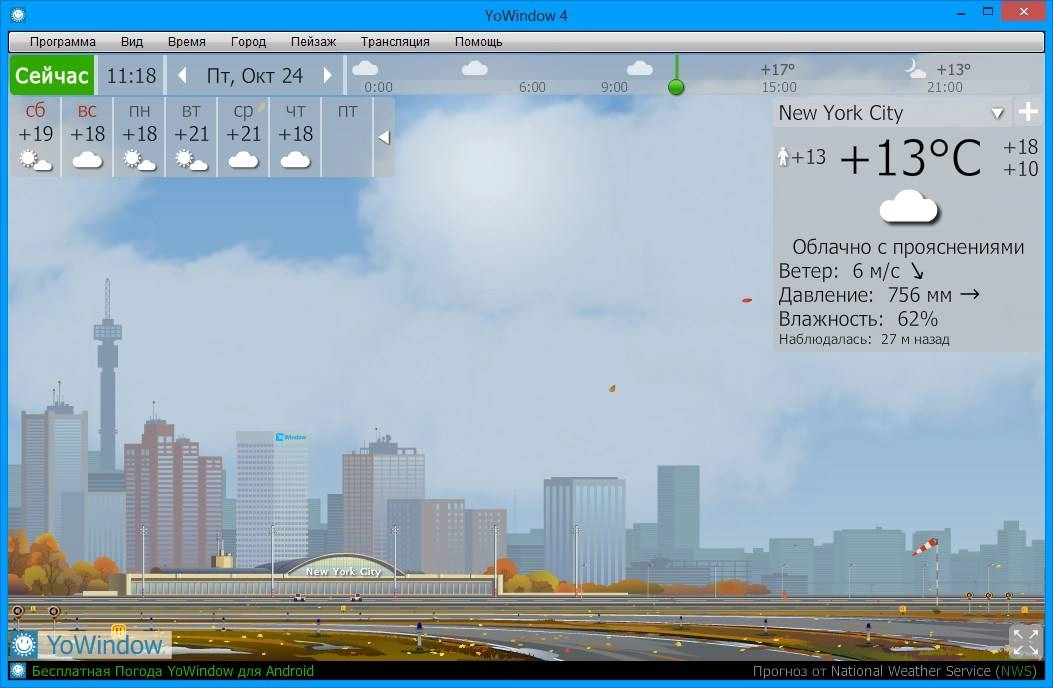Click the 11:18 time display
This screenshot has width=1053, height=688.
pos(132,76)
